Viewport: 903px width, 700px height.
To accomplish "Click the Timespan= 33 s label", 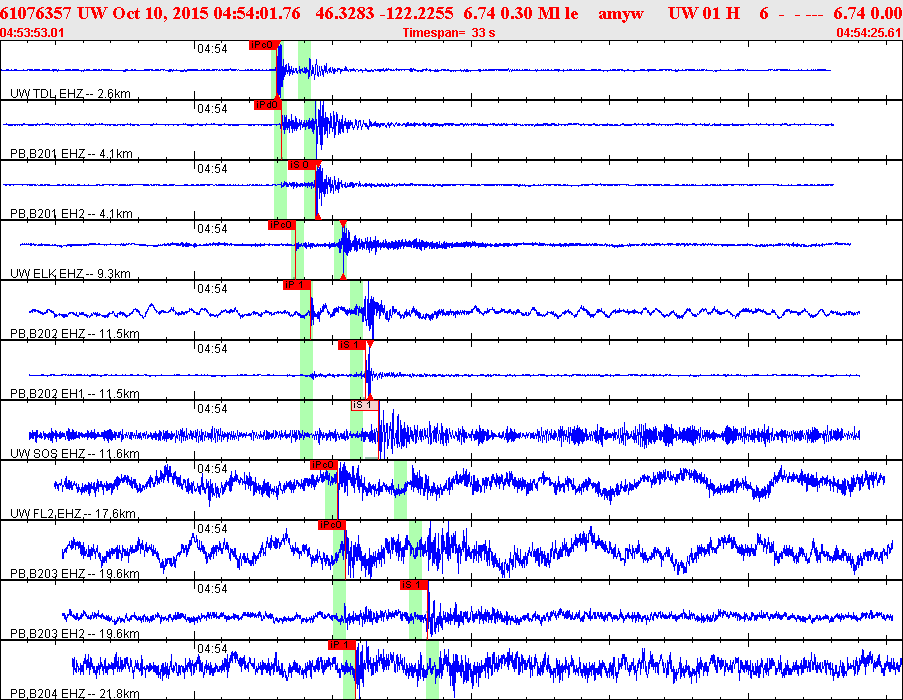I will (449, 33).
